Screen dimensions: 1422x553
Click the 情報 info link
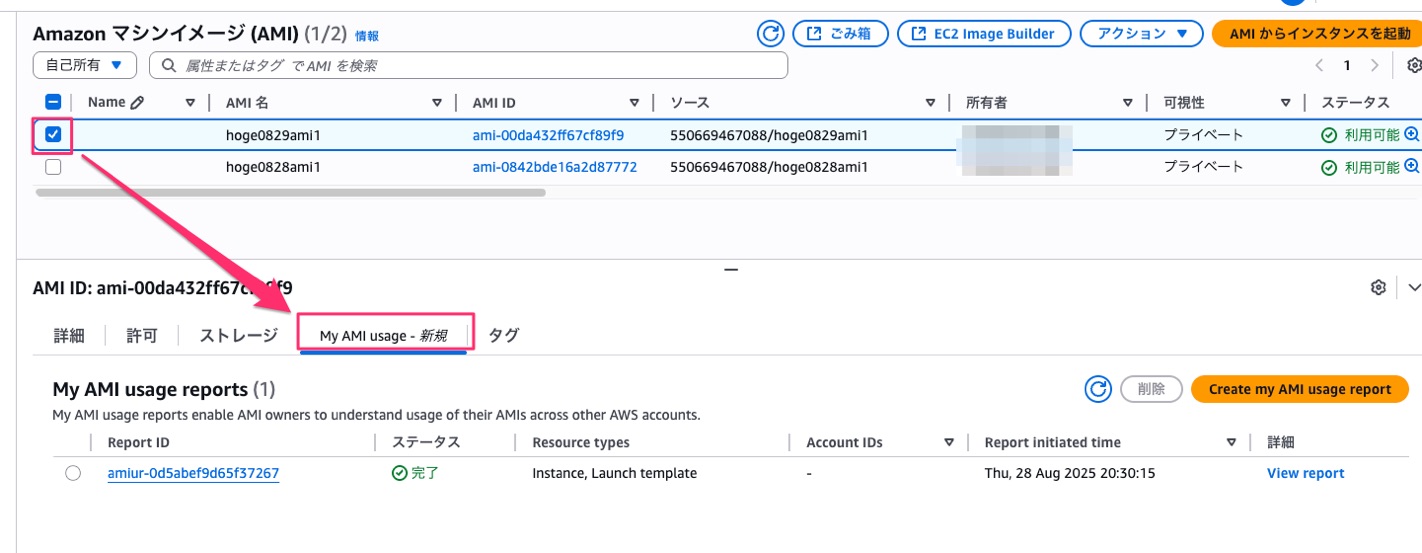(367, 36)
